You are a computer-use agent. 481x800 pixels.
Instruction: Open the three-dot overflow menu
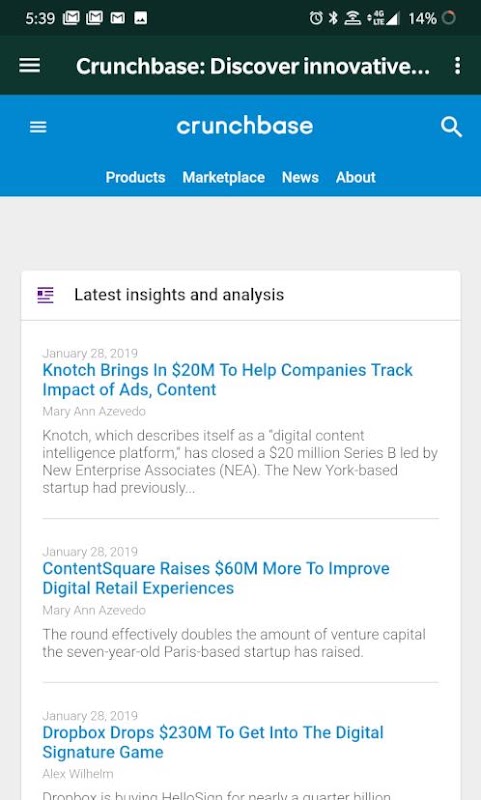click(458, 65)
